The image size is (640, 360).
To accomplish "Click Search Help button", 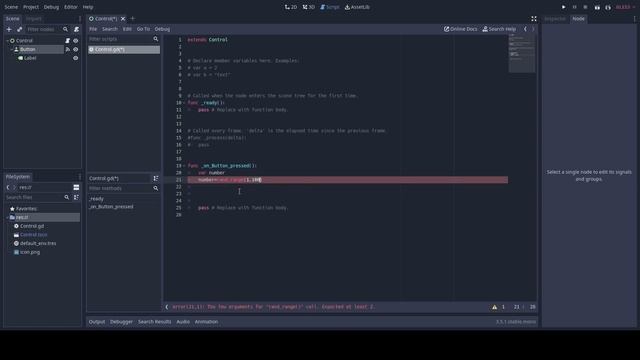I will tap(499, 29).
